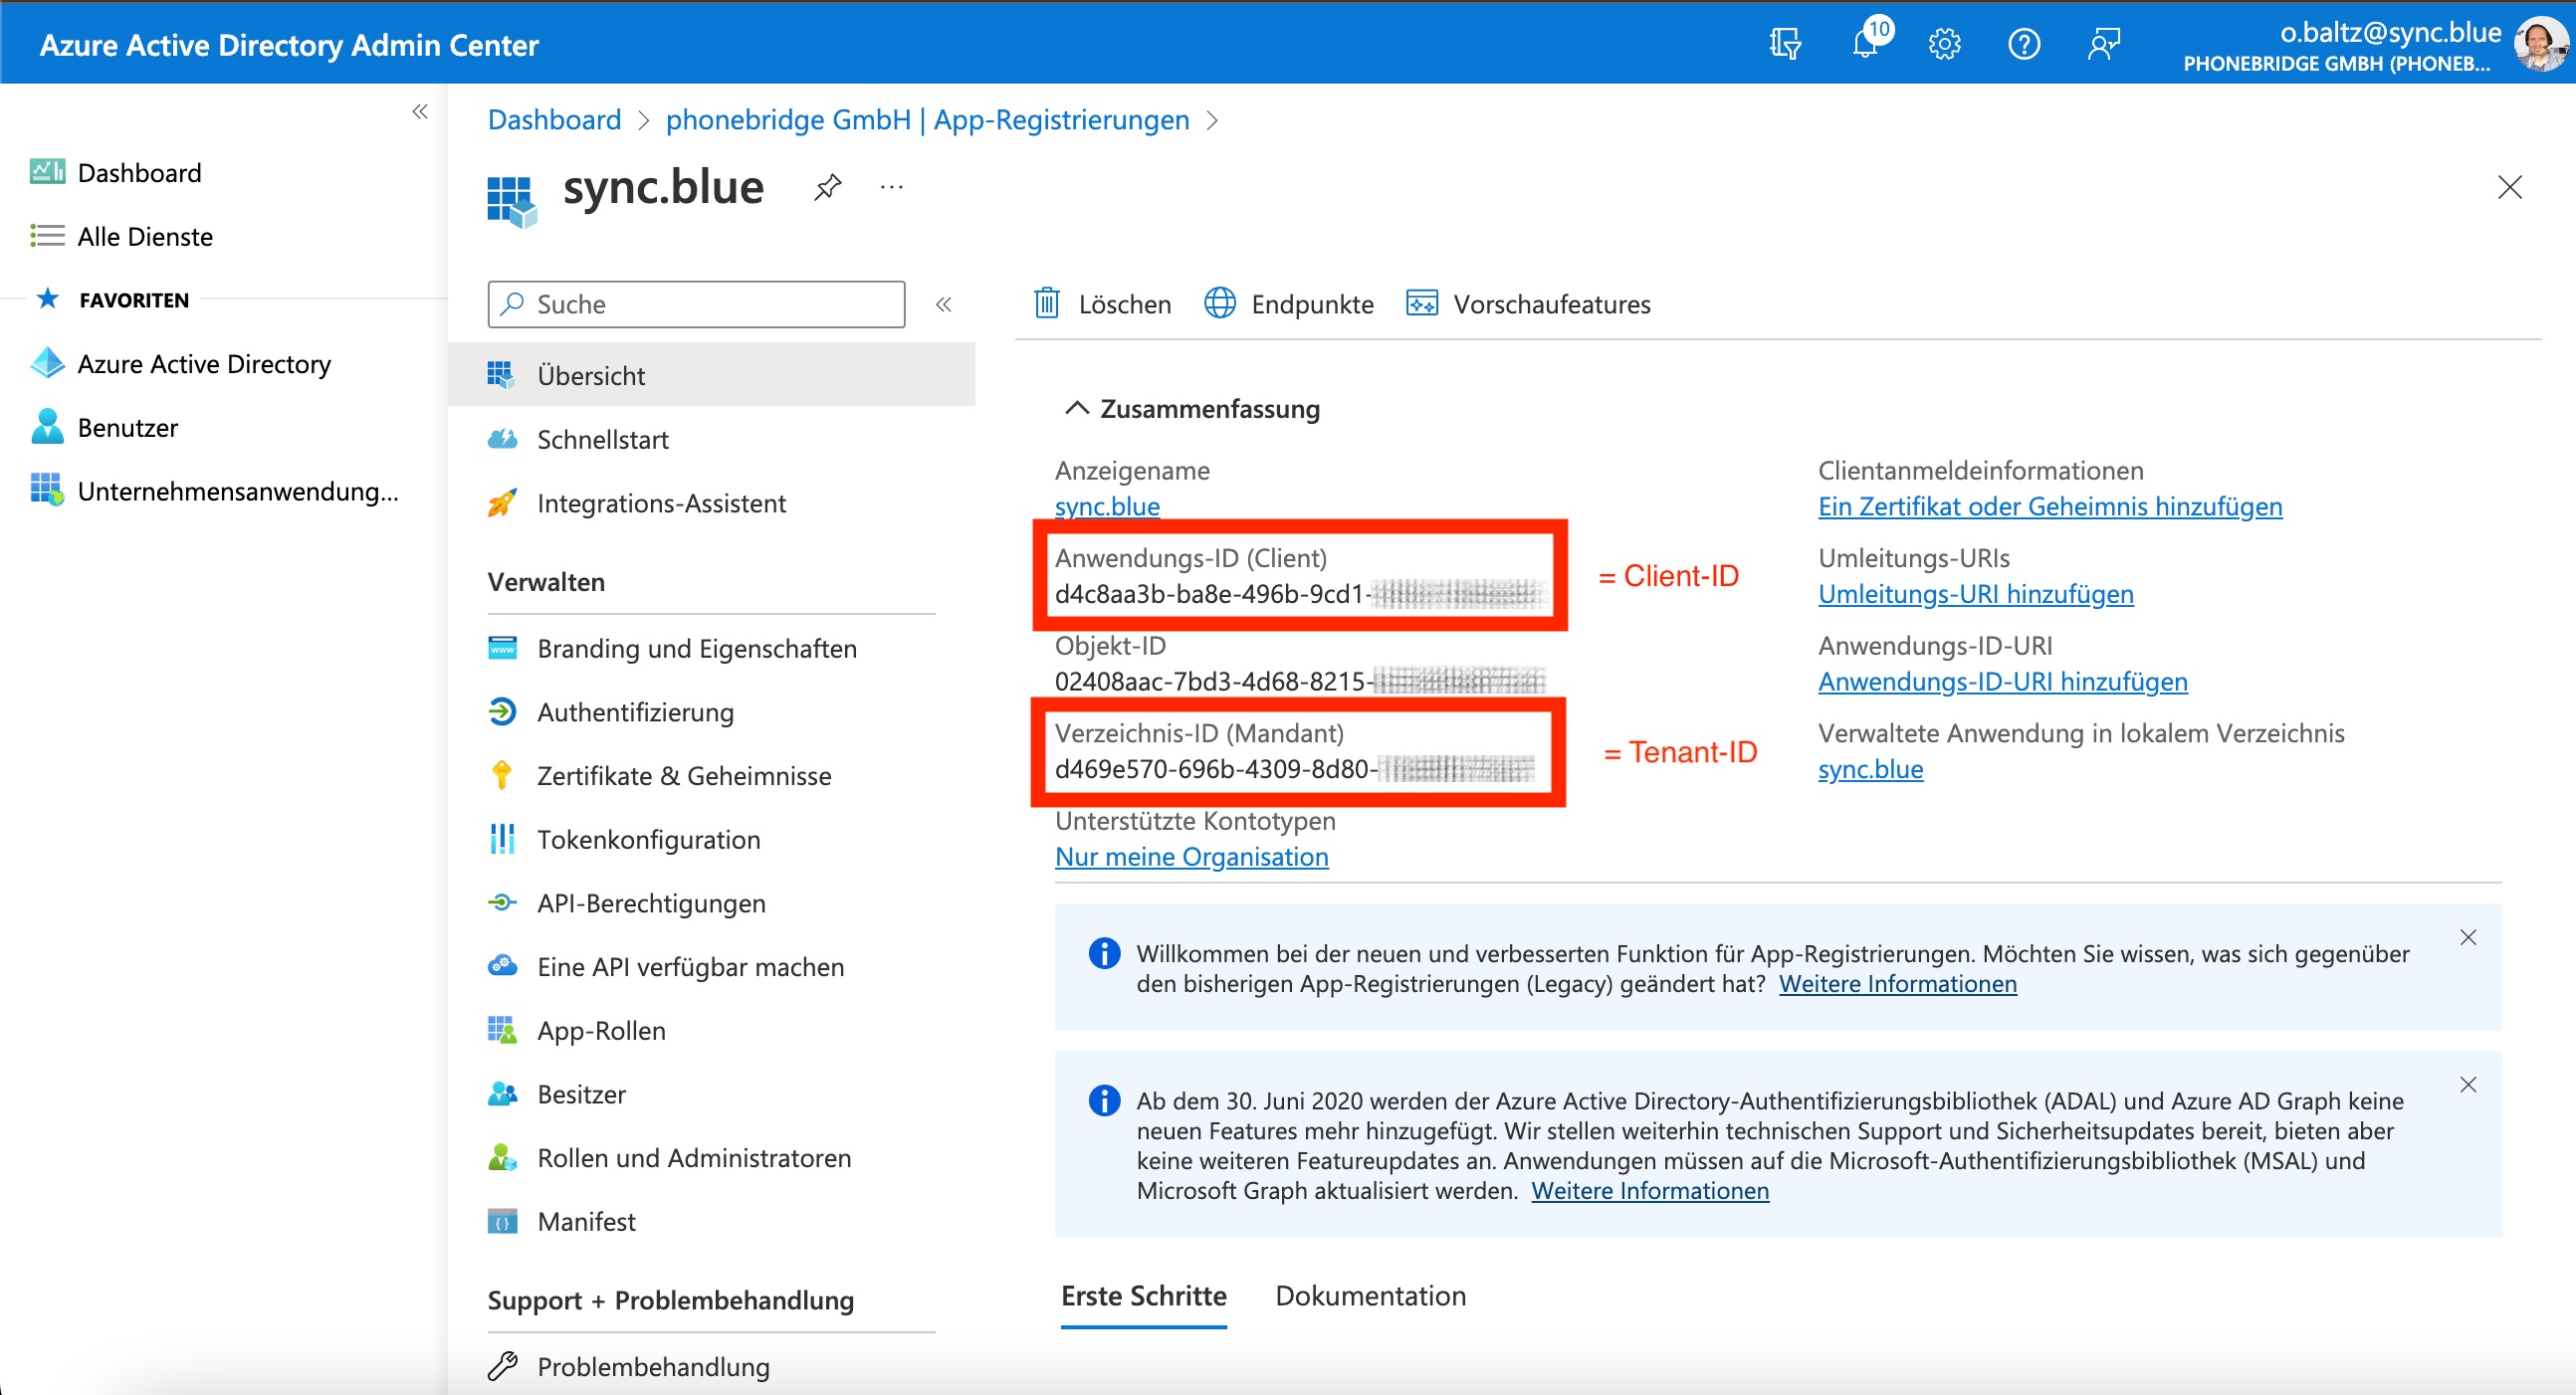Open Vorschaufeatures in the toolbar

click(x=1528, y=303)
